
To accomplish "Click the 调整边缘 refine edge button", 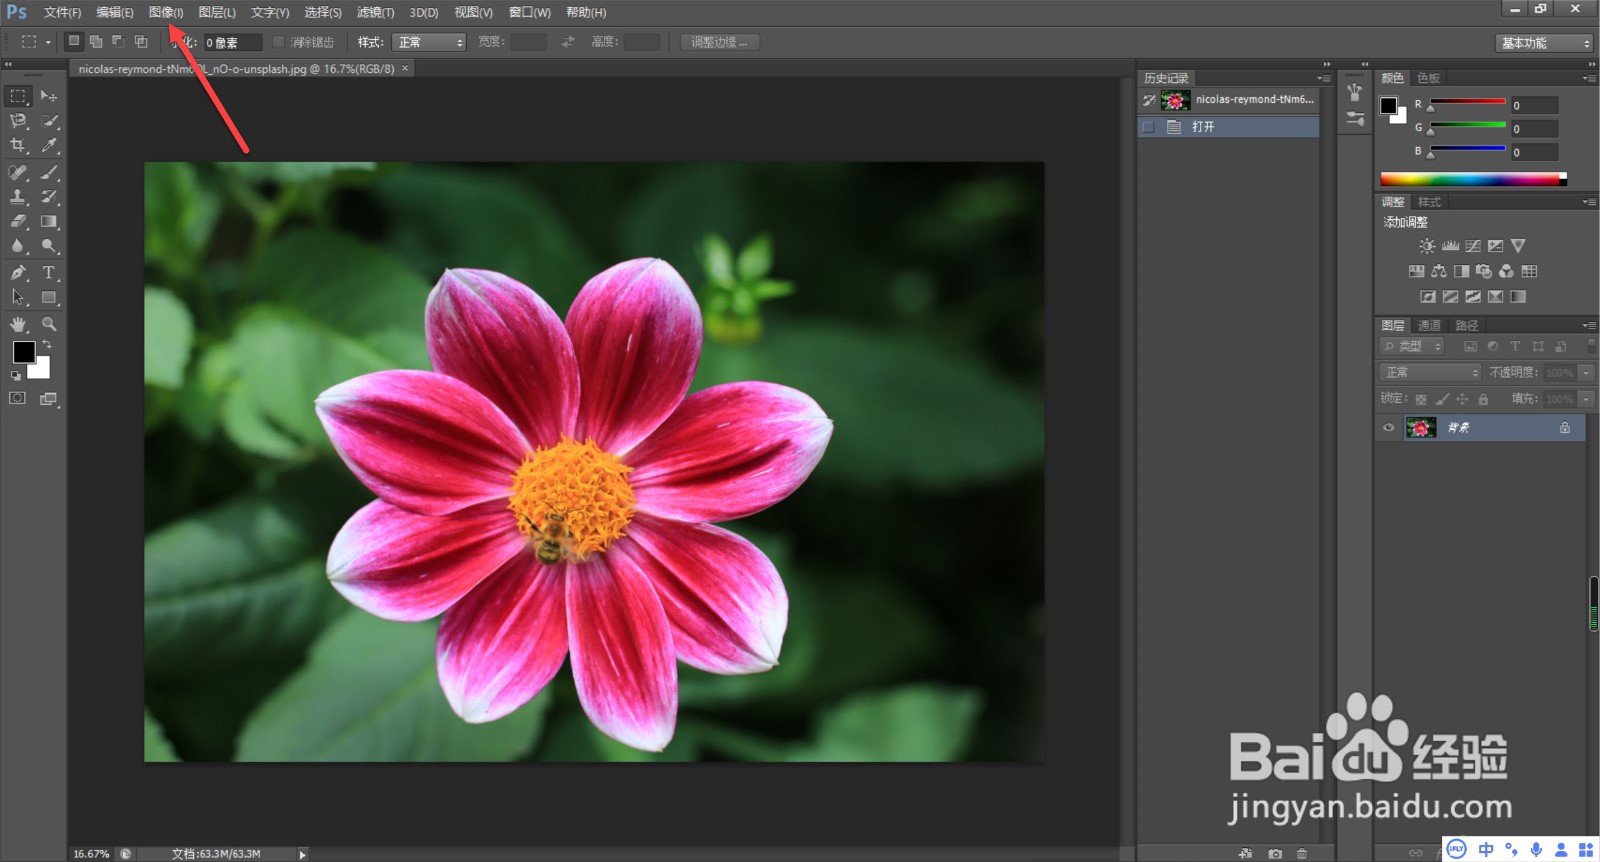I will click(x=720, y=42).
